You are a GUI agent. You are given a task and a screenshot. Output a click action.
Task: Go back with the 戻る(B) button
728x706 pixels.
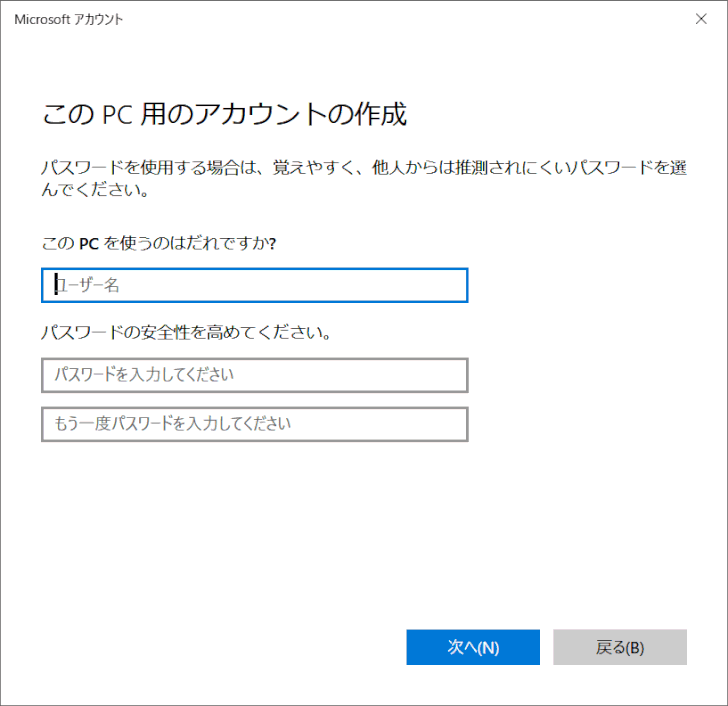click(x=619, y=647)
